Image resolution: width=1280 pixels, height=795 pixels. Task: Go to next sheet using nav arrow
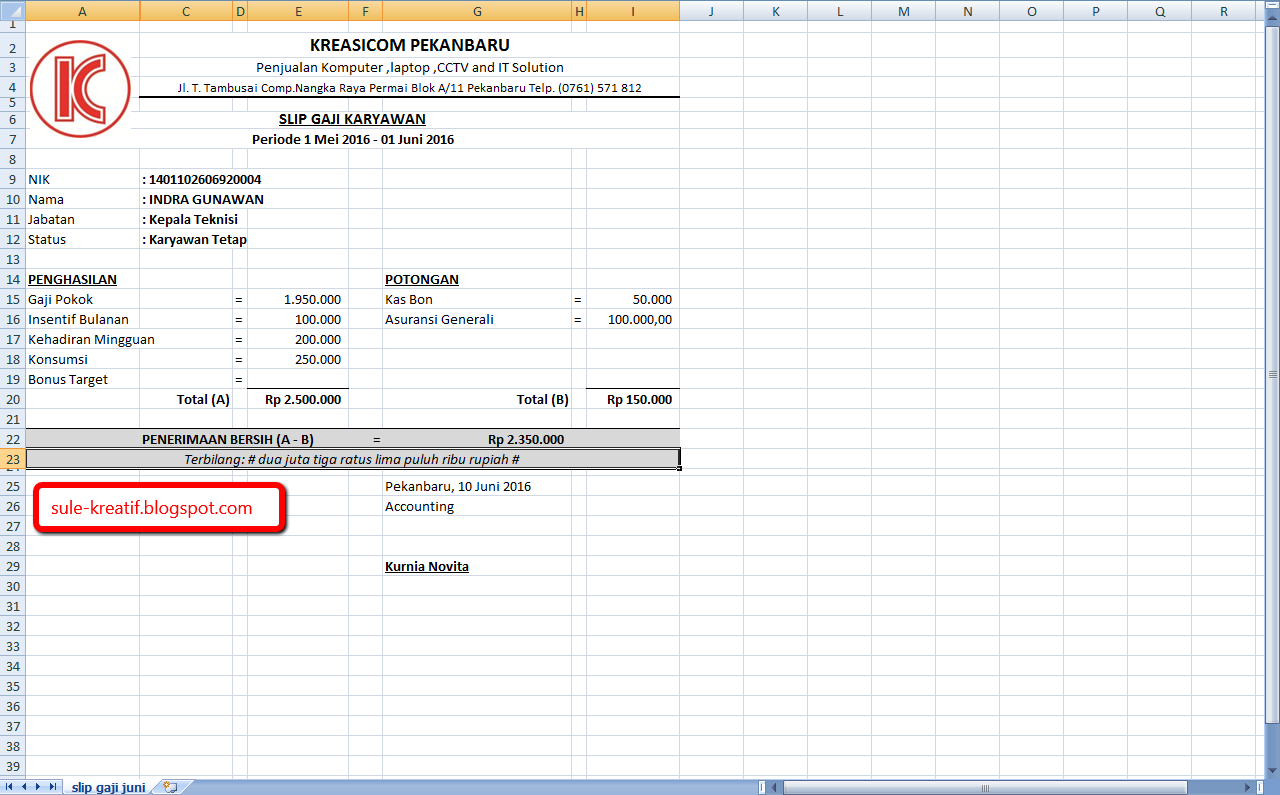pos(39,787)
